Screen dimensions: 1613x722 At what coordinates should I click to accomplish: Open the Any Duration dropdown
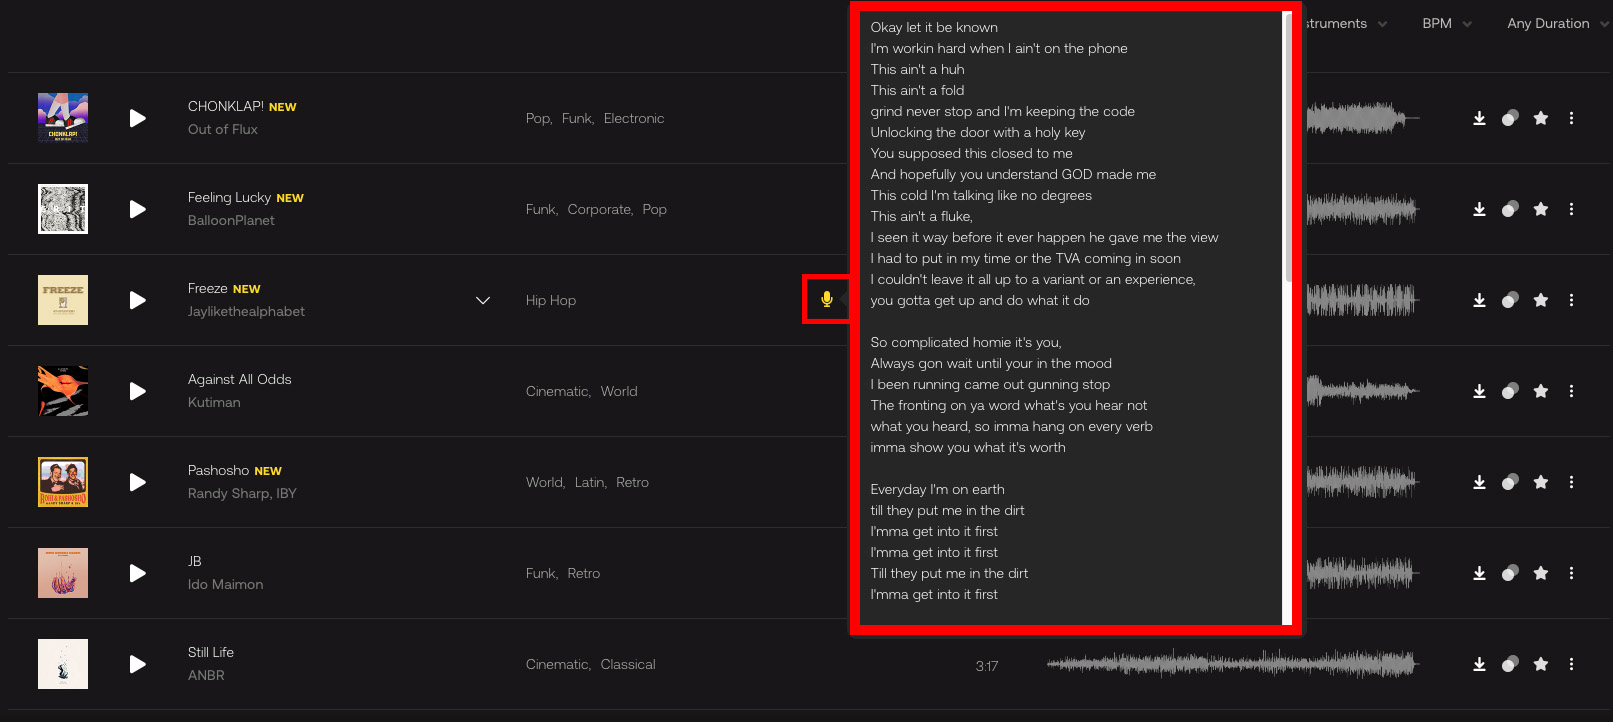[x=1557, y=23]
